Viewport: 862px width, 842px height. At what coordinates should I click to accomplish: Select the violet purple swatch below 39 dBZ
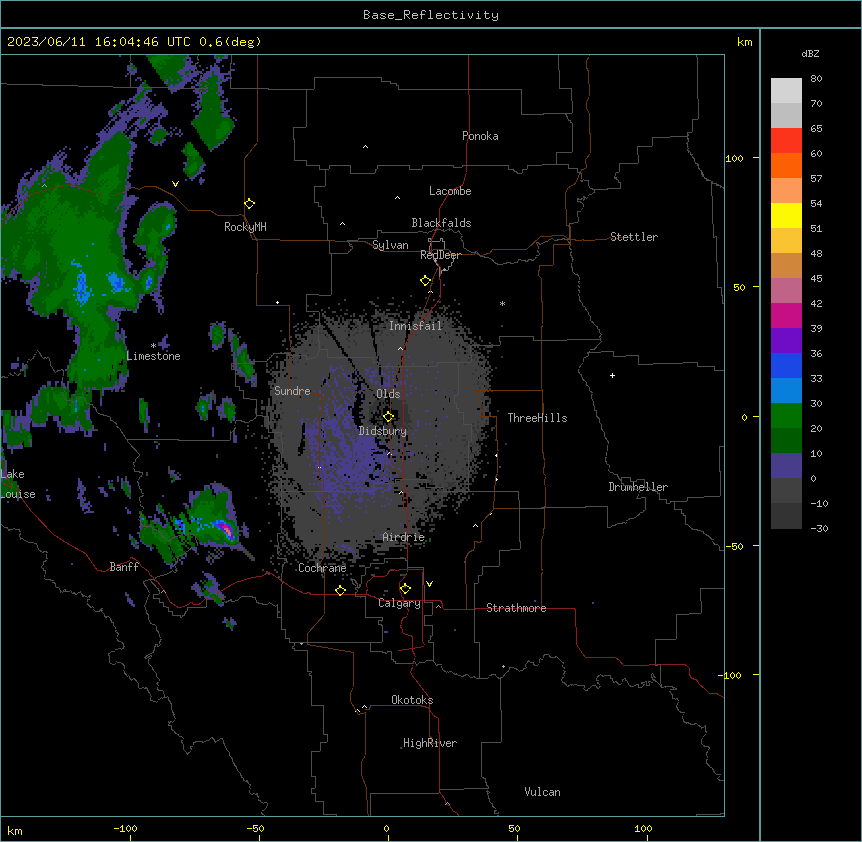point(786,341)
